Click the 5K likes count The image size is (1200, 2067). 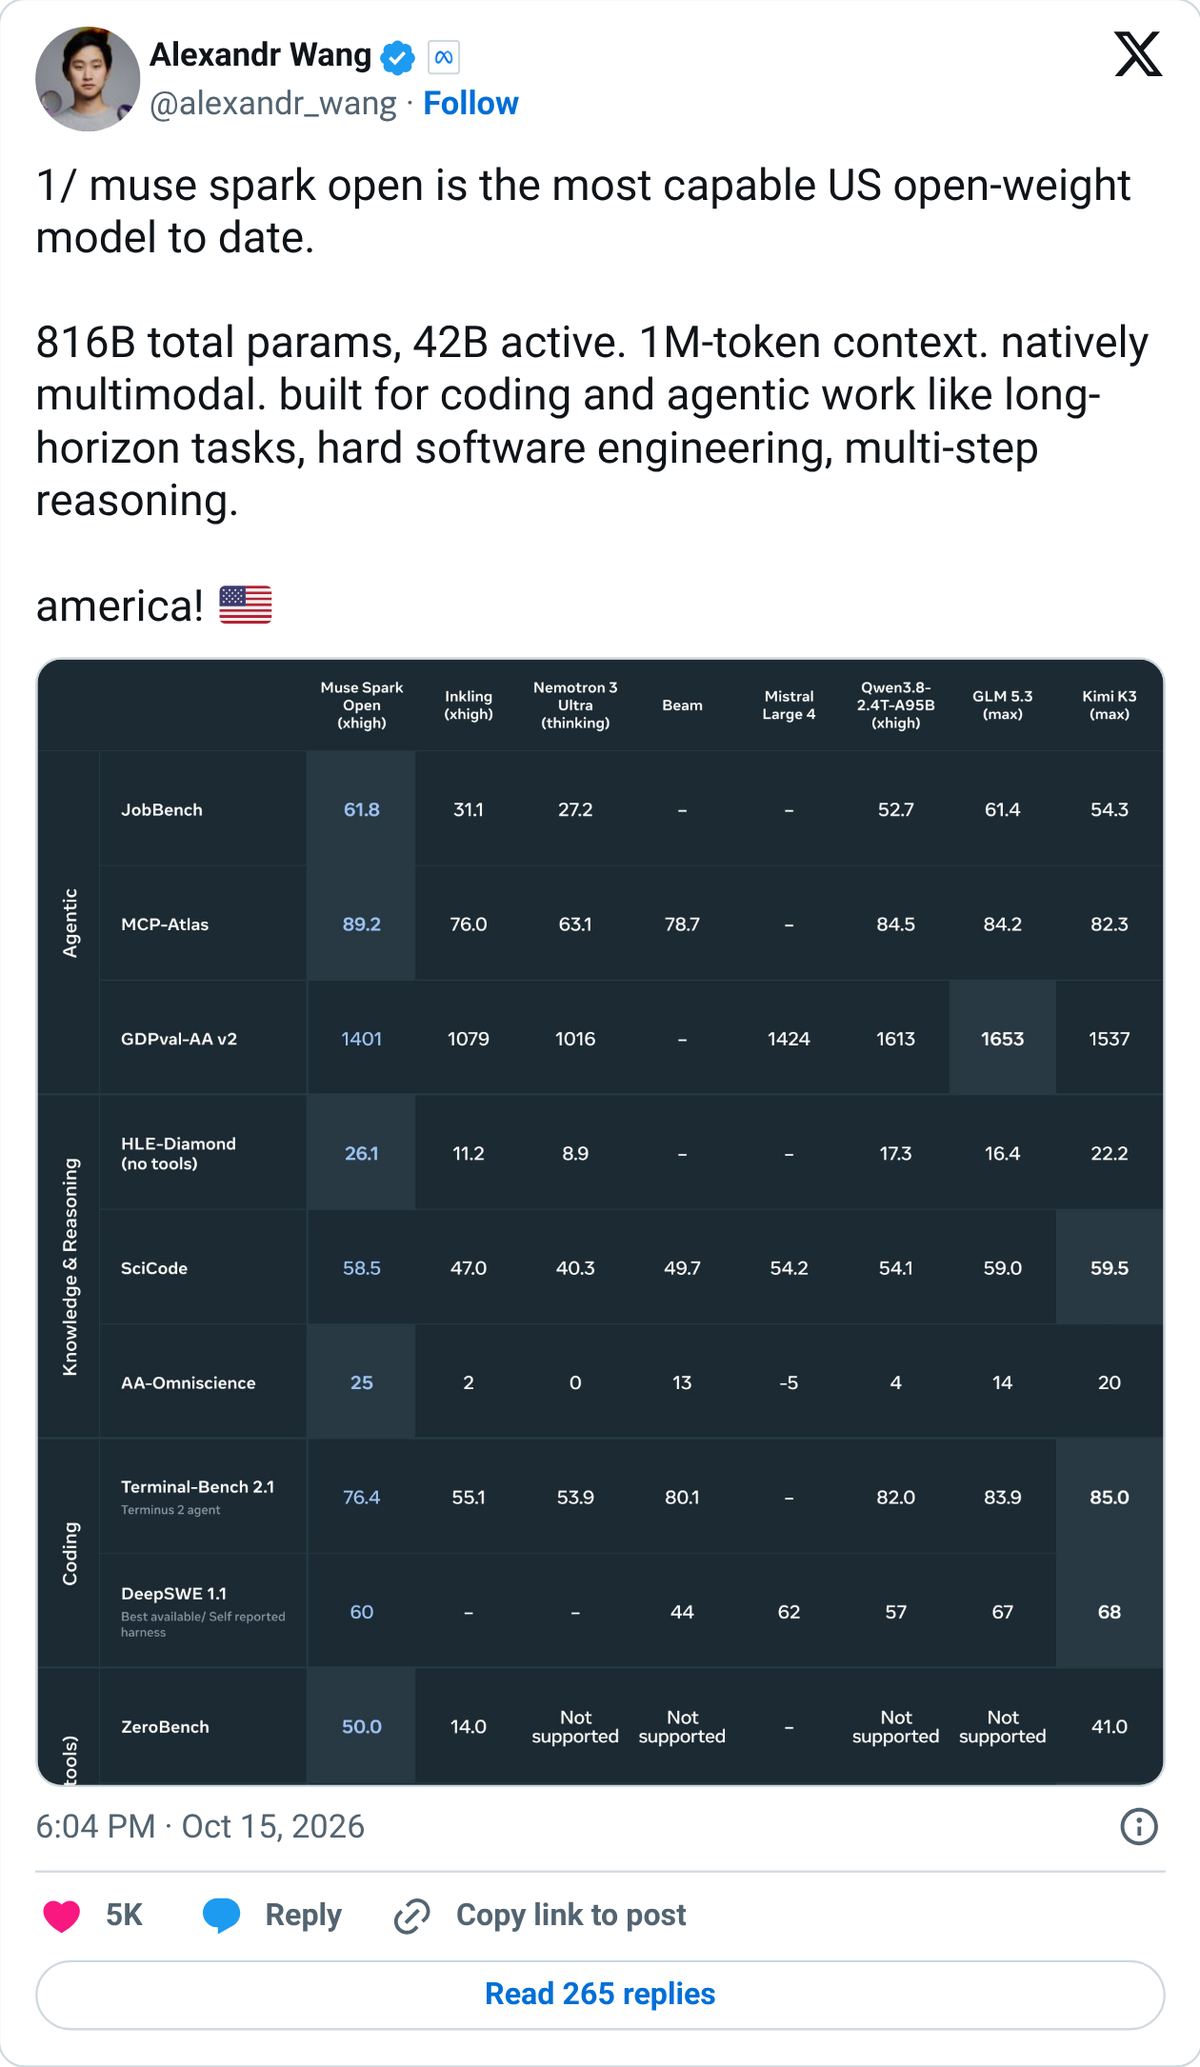[x=124, y=1915]
